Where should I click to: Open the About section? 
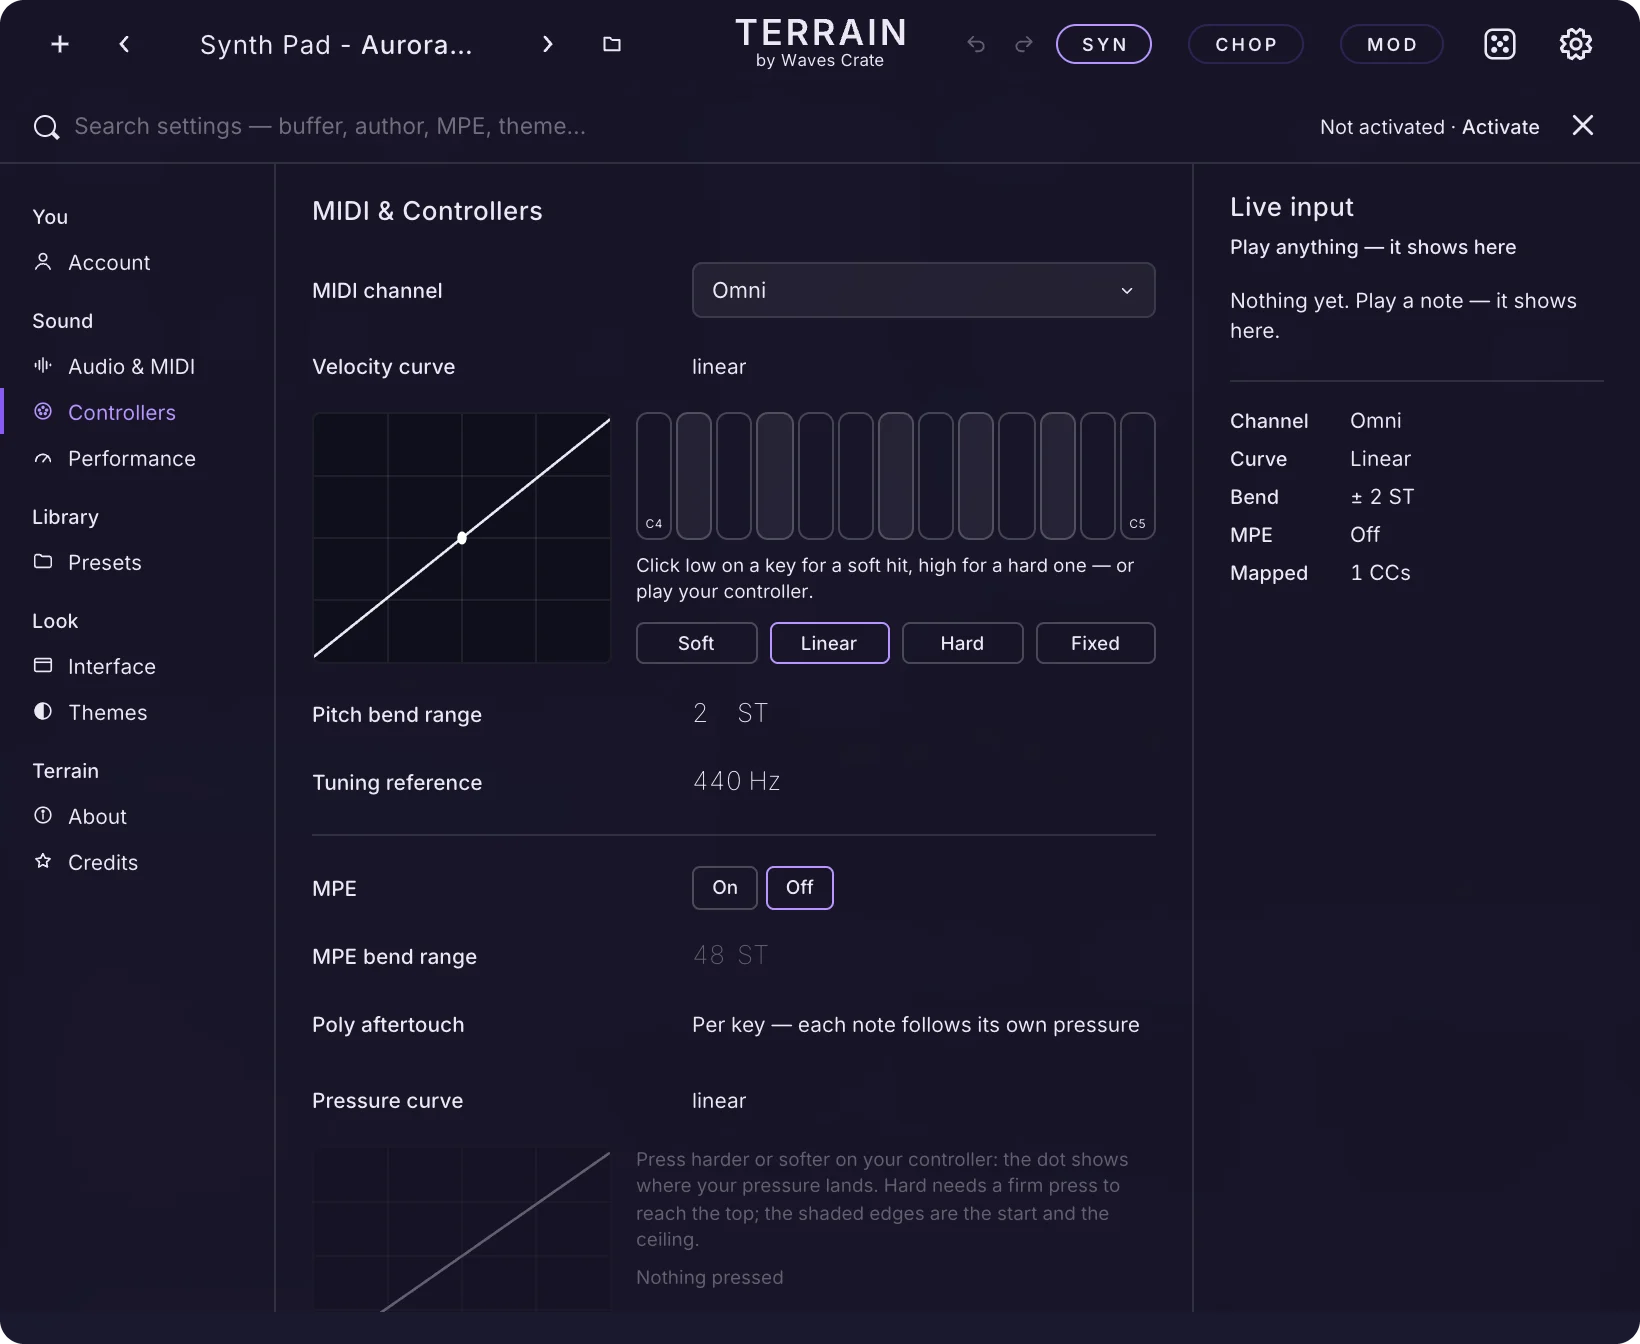[x=81, y=816]
